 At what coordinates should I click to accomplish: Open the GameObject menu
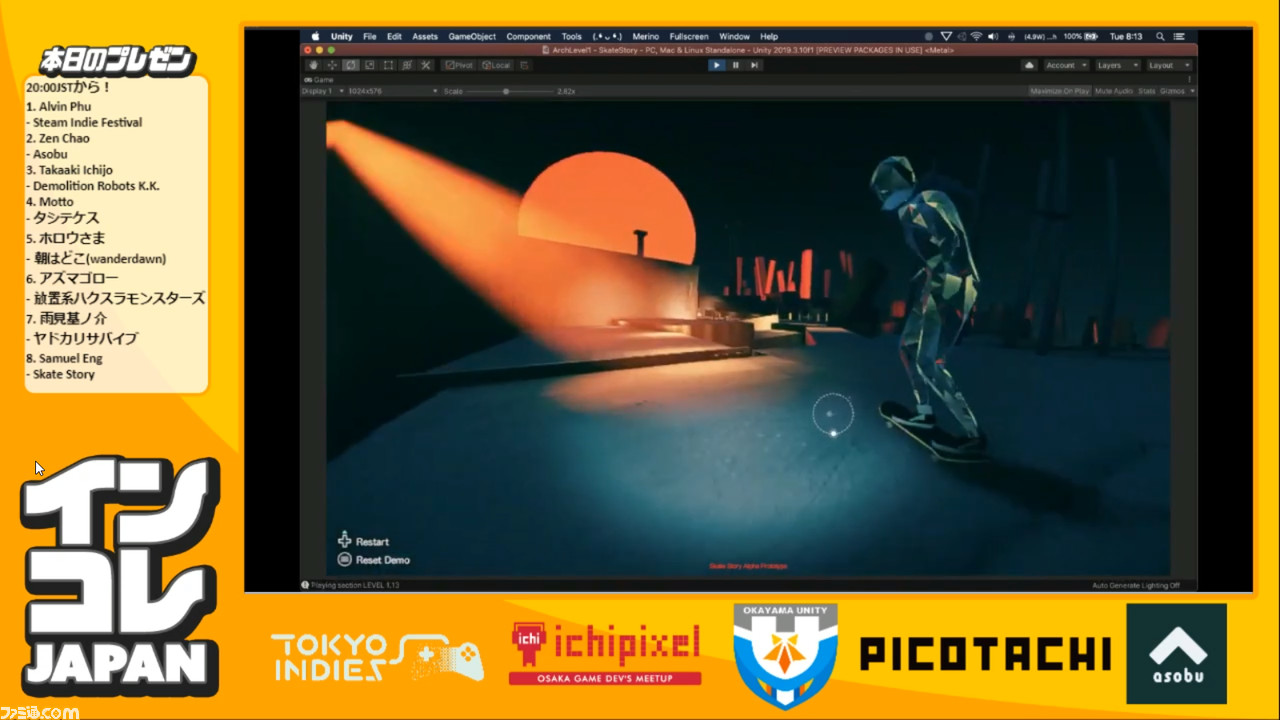pos(472,36)
